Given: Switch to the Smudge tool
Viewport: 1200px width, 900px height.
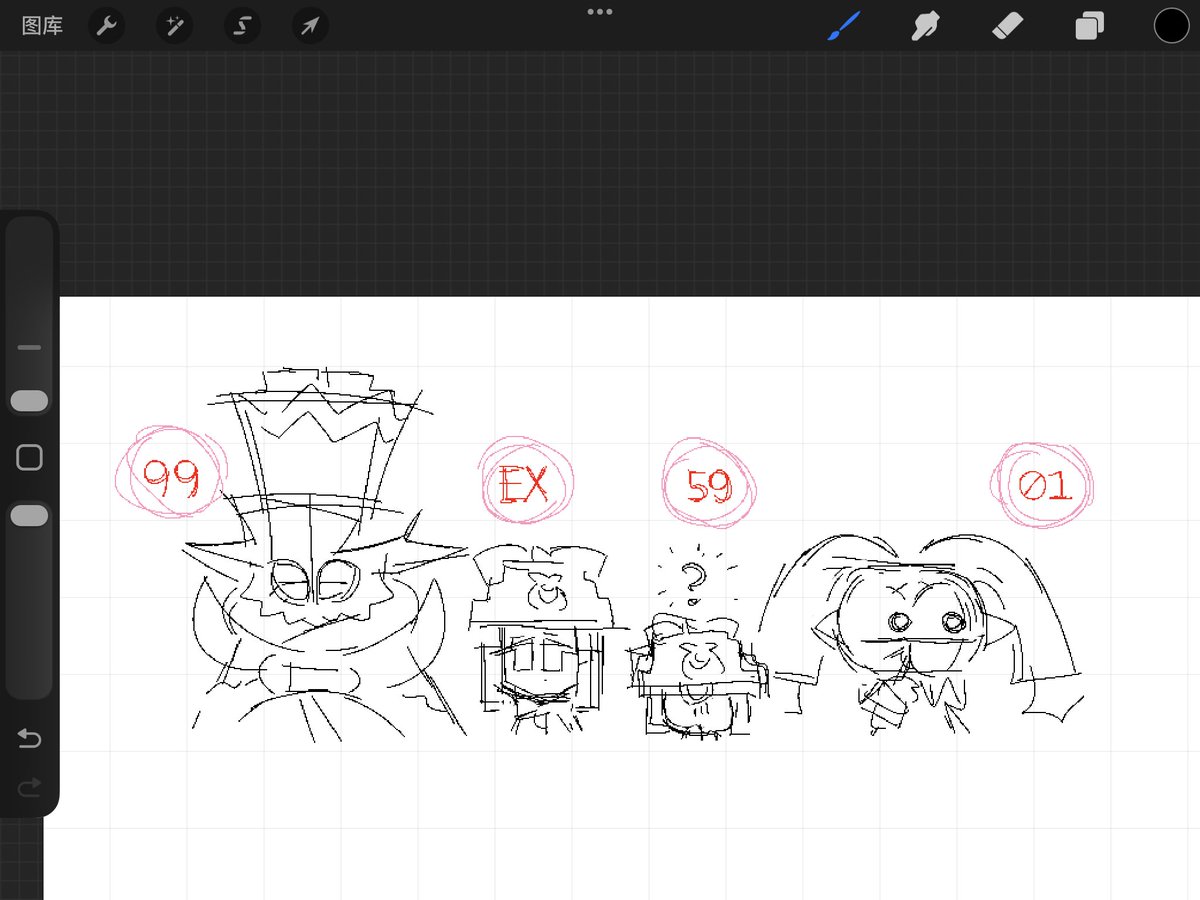Looking at the screenshot, I should click(x=925, y=26).
